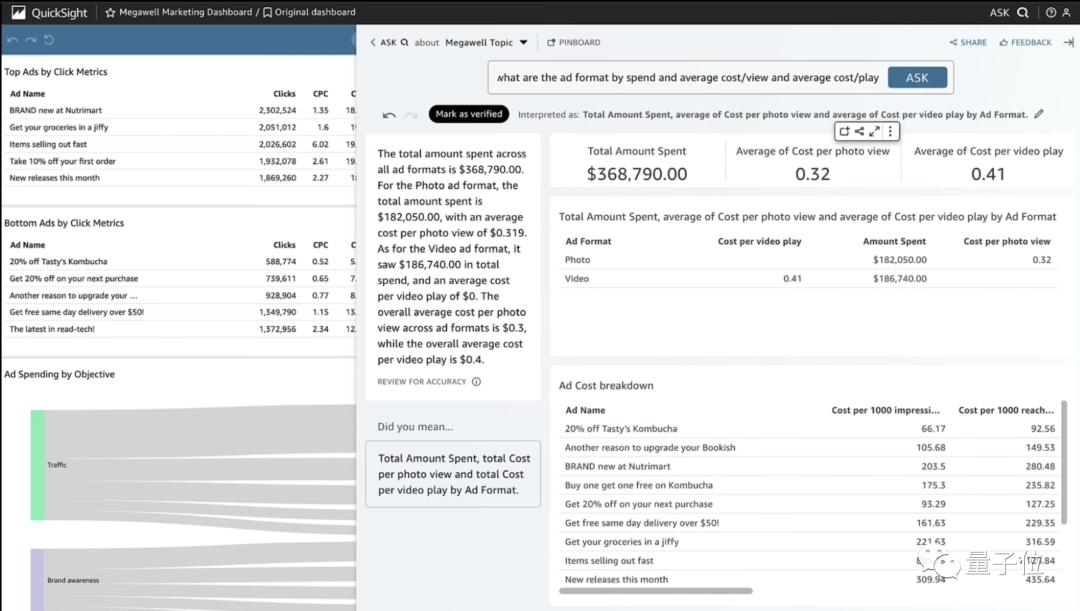Open the help question-mark icon
This screenshot has width=1080, height=611.
pos(1051,12)
